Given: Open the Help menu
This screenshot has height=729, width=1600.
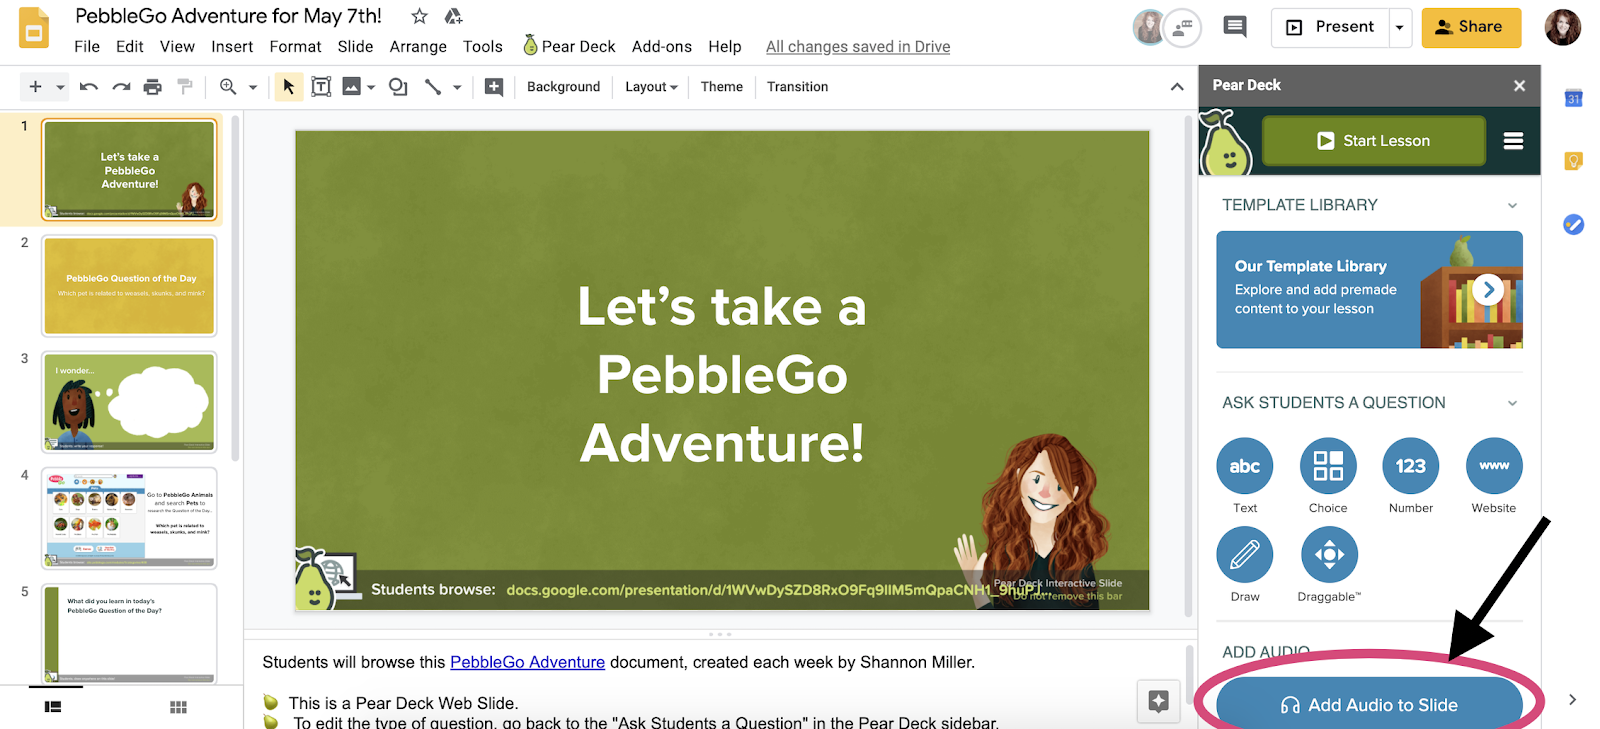Looking at the screenshot, I should 725,46.
